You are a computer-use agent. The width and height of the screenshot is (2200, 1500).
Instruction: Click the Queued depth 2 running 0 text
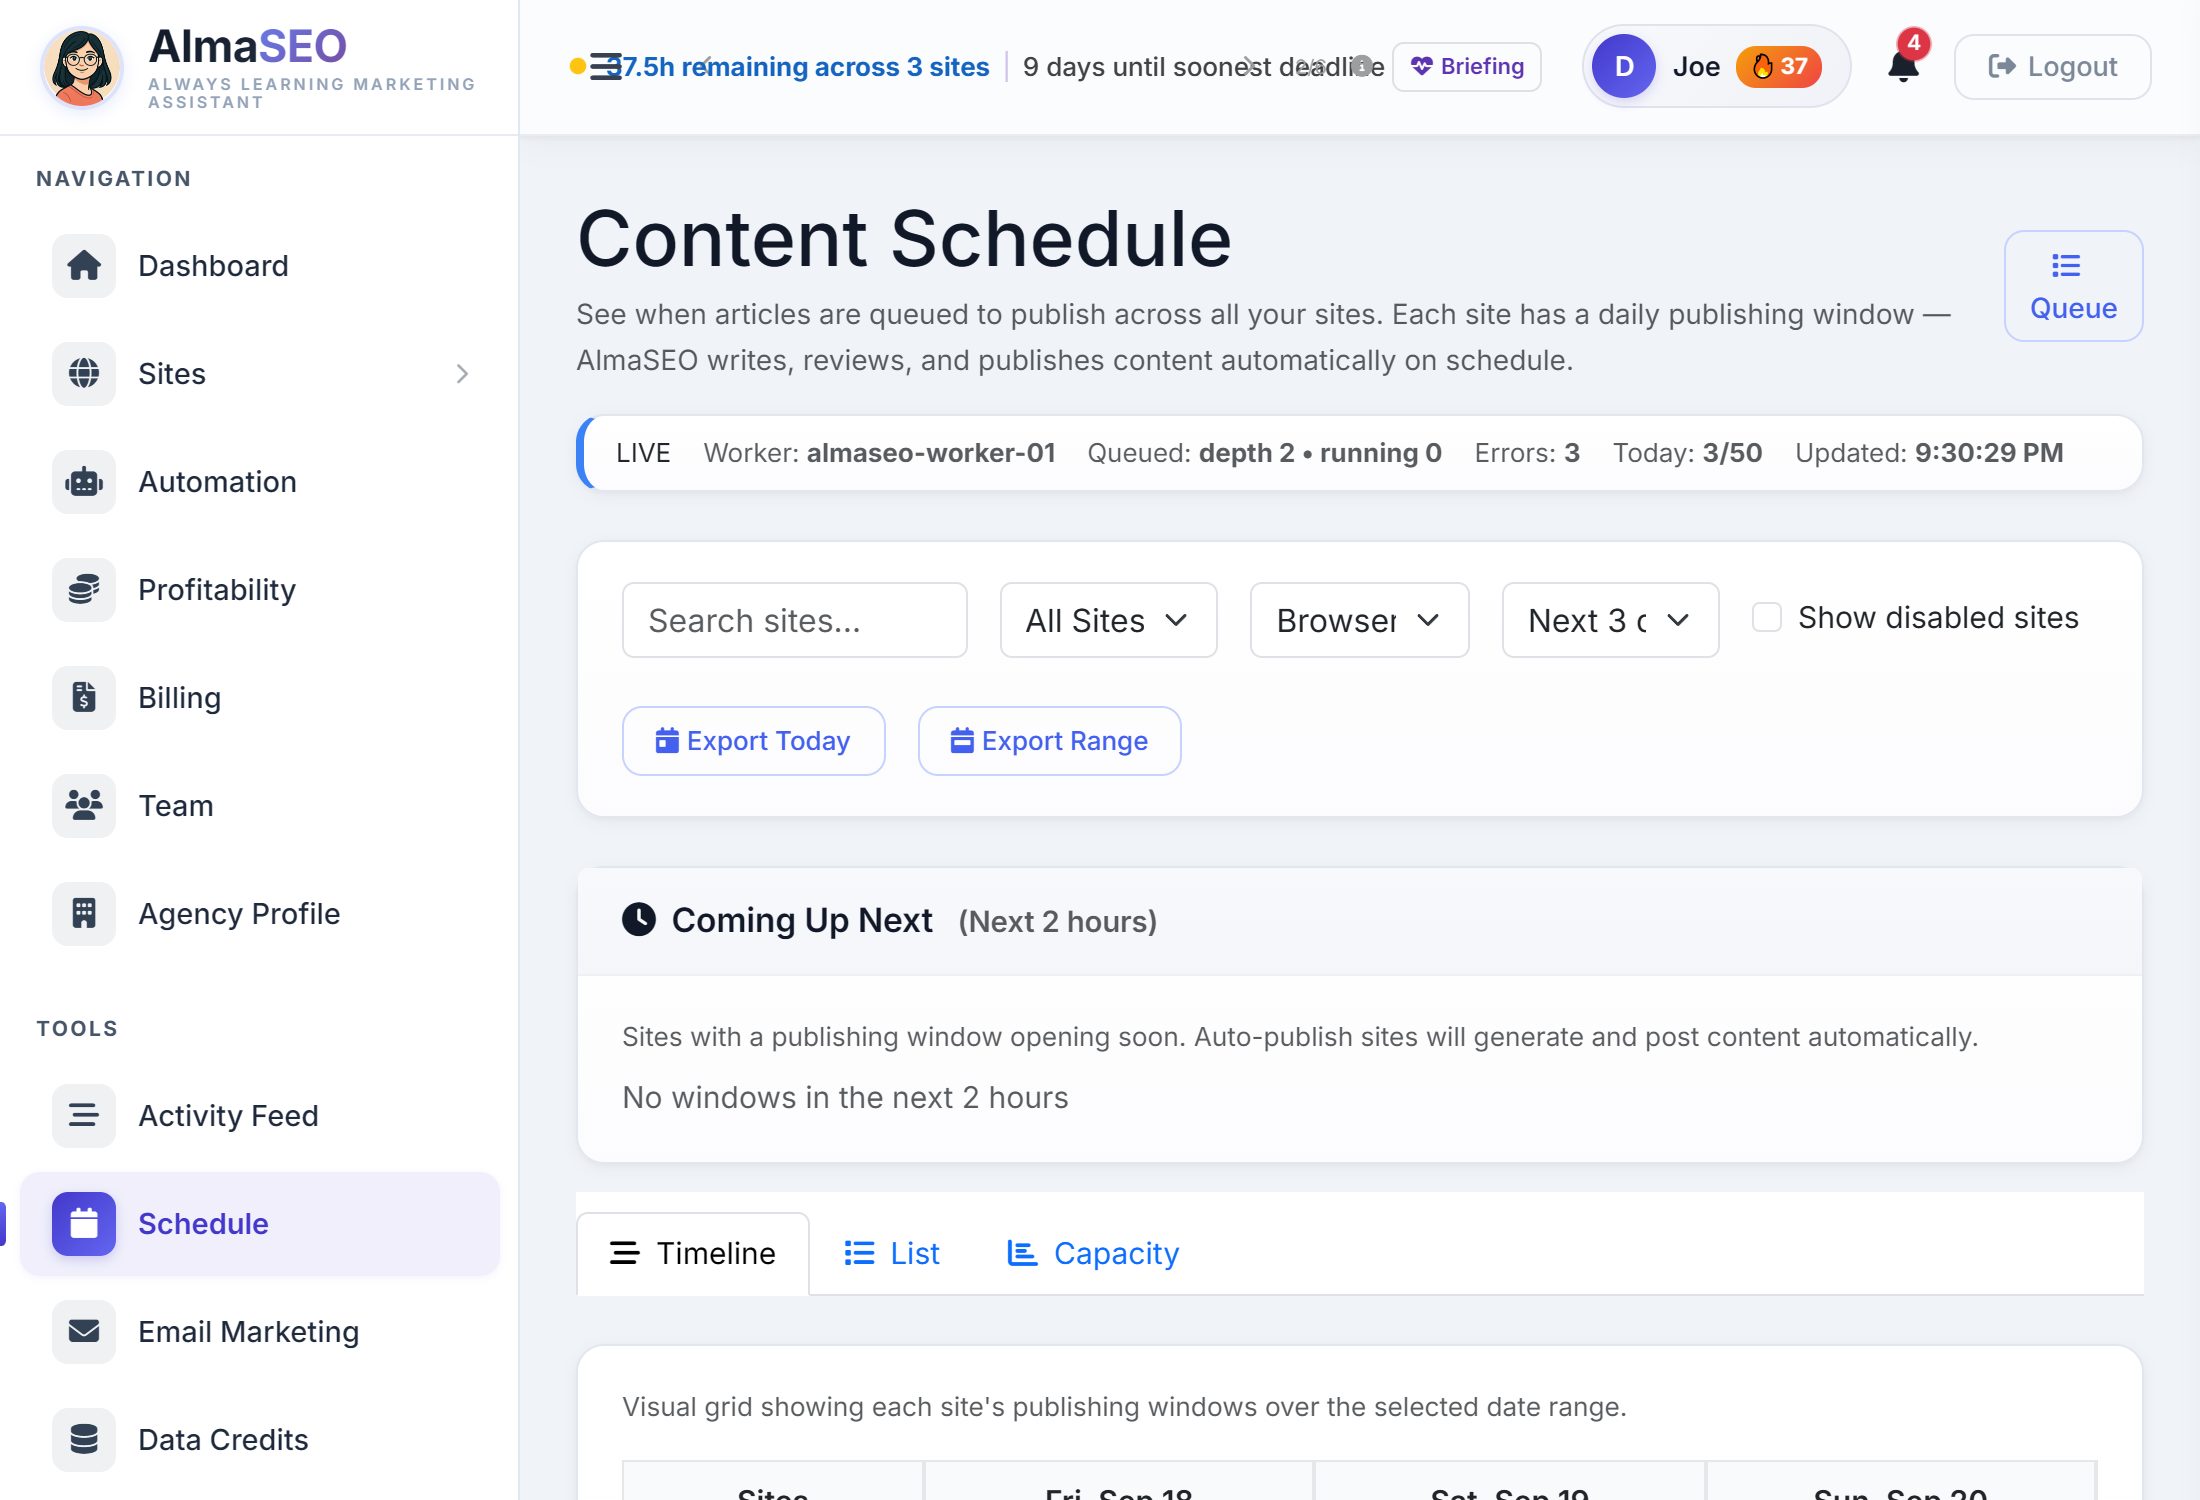pos(1264,453)
